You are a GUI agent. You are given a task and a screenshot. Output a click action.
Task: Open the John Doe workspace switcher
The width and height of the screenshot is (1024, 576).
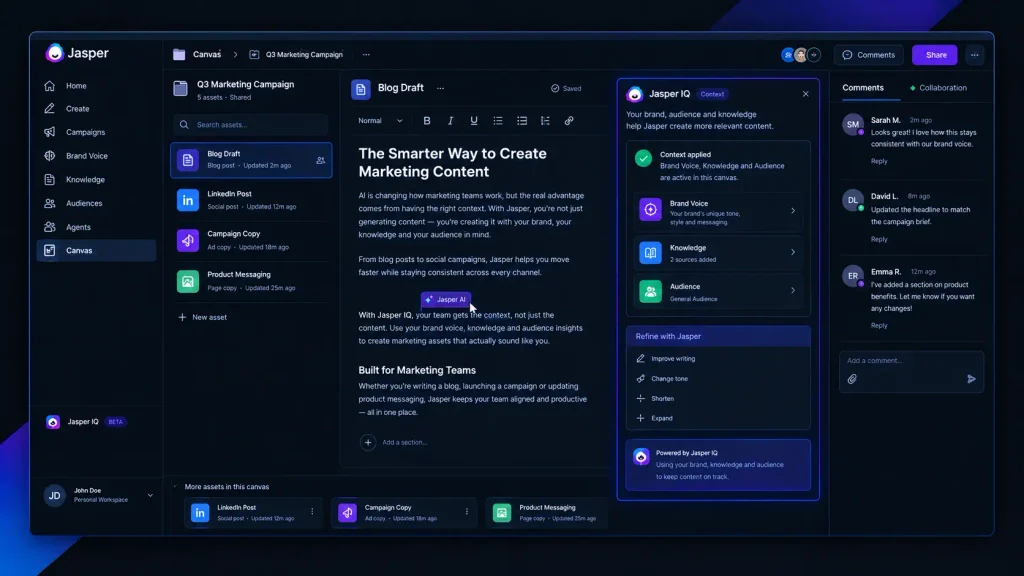[98, 496]
